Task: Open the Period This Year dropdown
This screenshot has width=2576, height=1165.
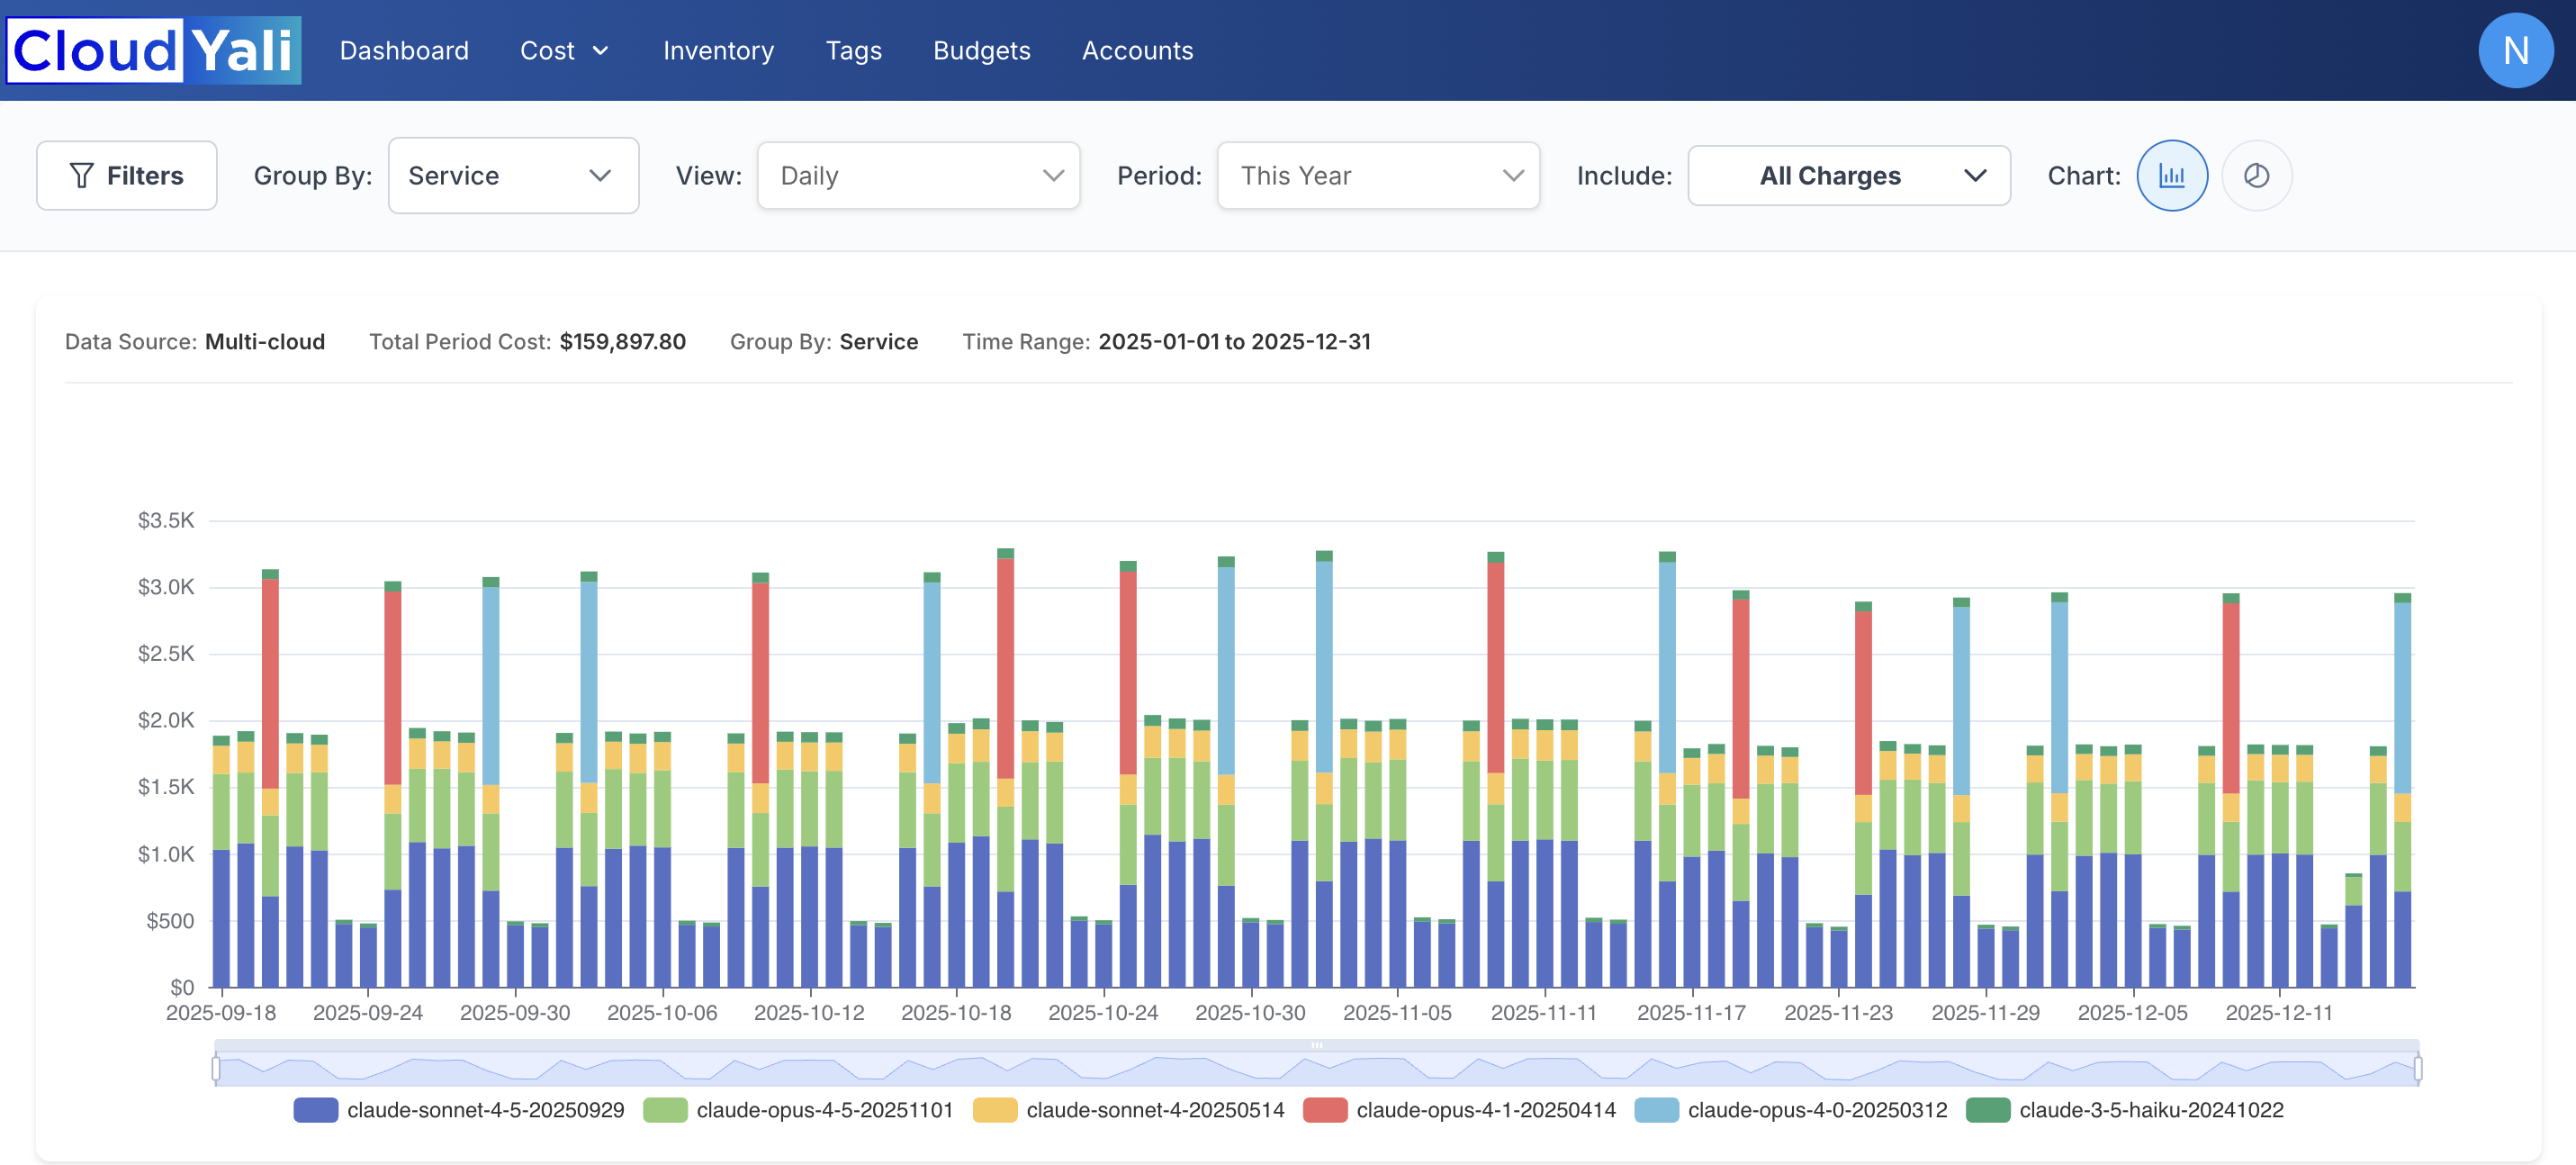Action: pyautogui.click(x=1377, y=176)
